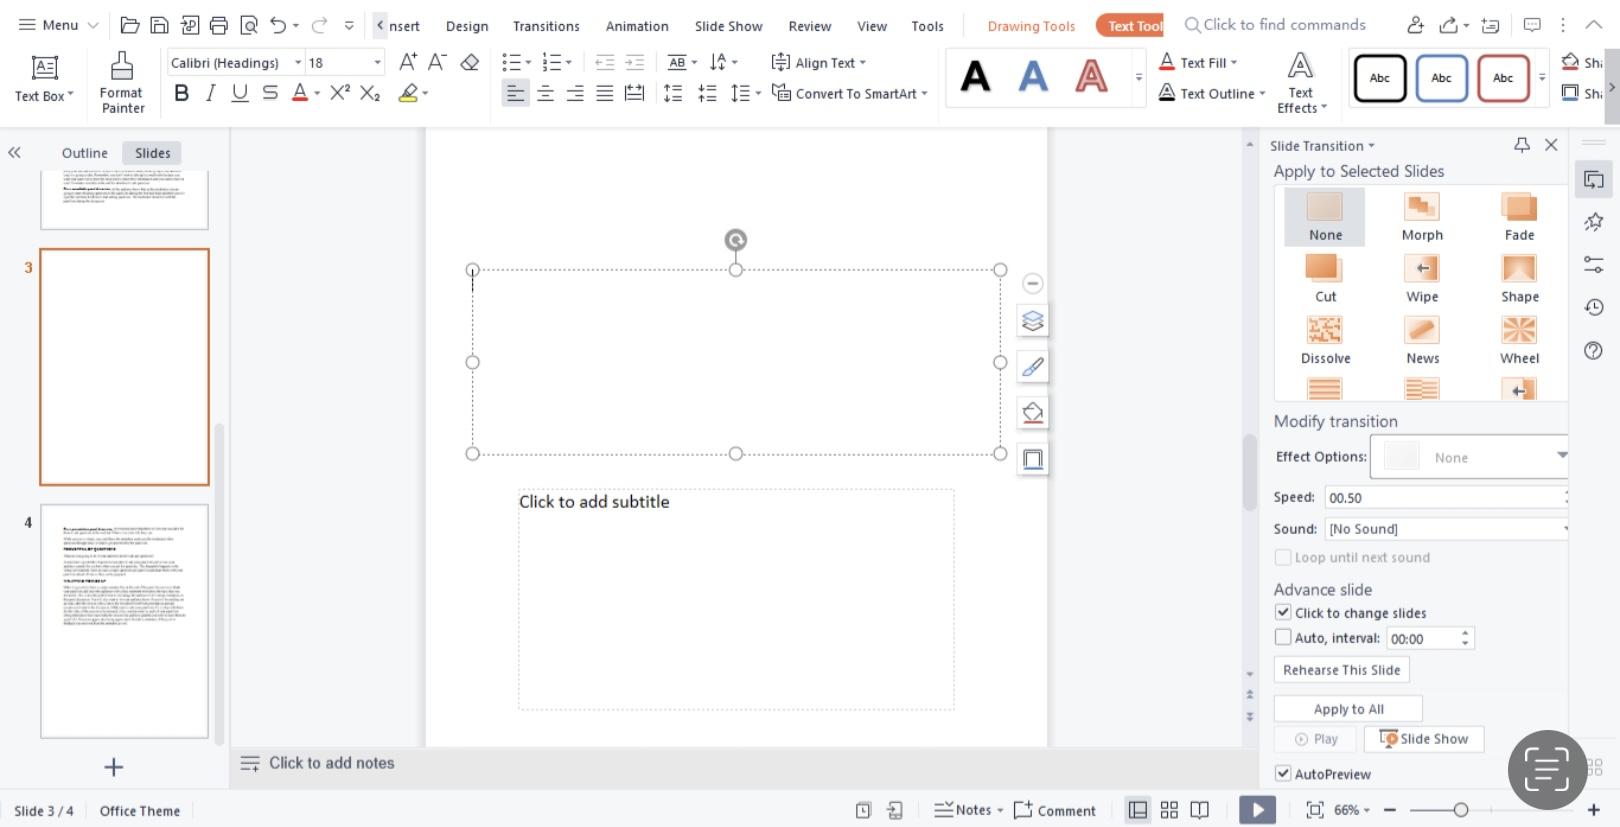This screenshot has width=1620, height=827.
Task: Select slide 4 thumbnail
Action: point(124,621)
